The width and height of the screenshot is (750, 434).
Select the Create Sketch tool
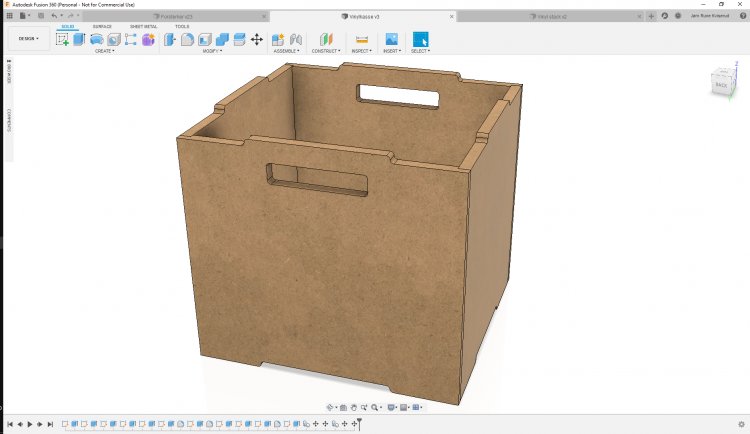(x=62, y=39)
